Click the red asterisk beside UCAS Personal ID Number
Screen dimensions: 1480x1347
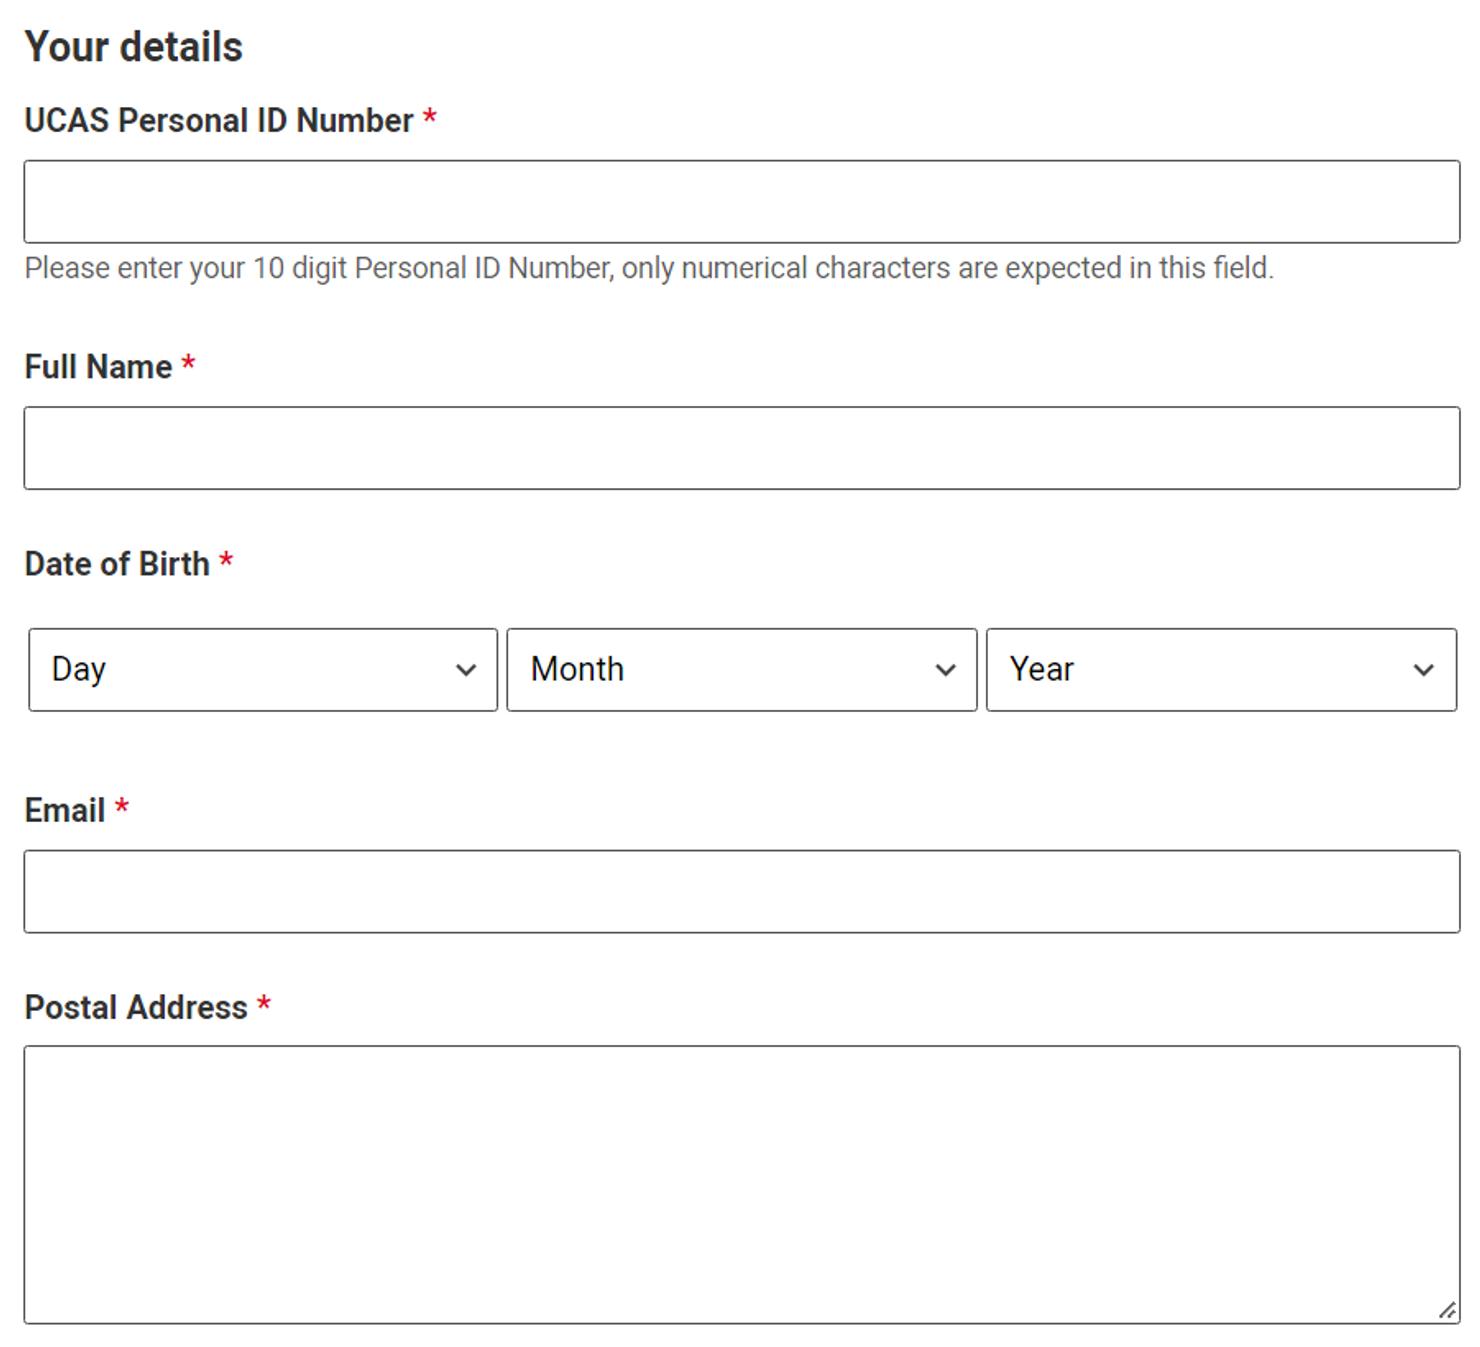(x=430, y=117)
